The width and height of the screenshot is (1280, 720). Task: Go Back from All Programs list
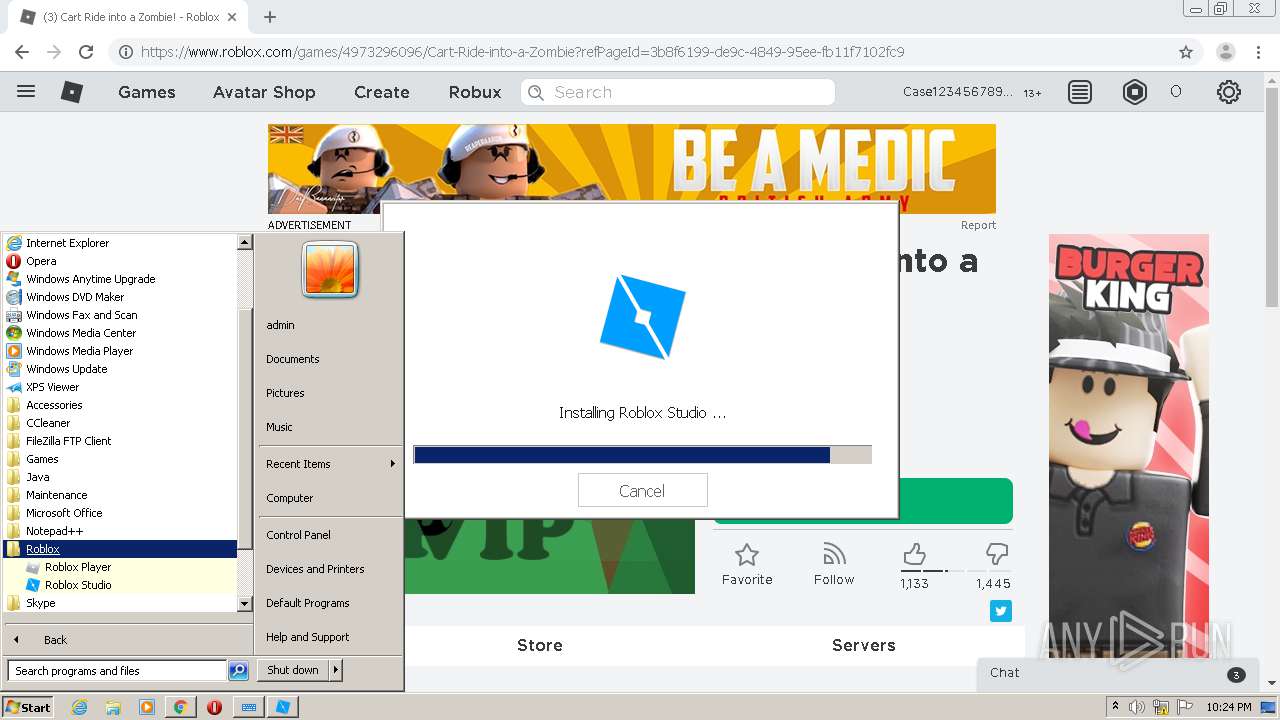(x=55, y=640)
